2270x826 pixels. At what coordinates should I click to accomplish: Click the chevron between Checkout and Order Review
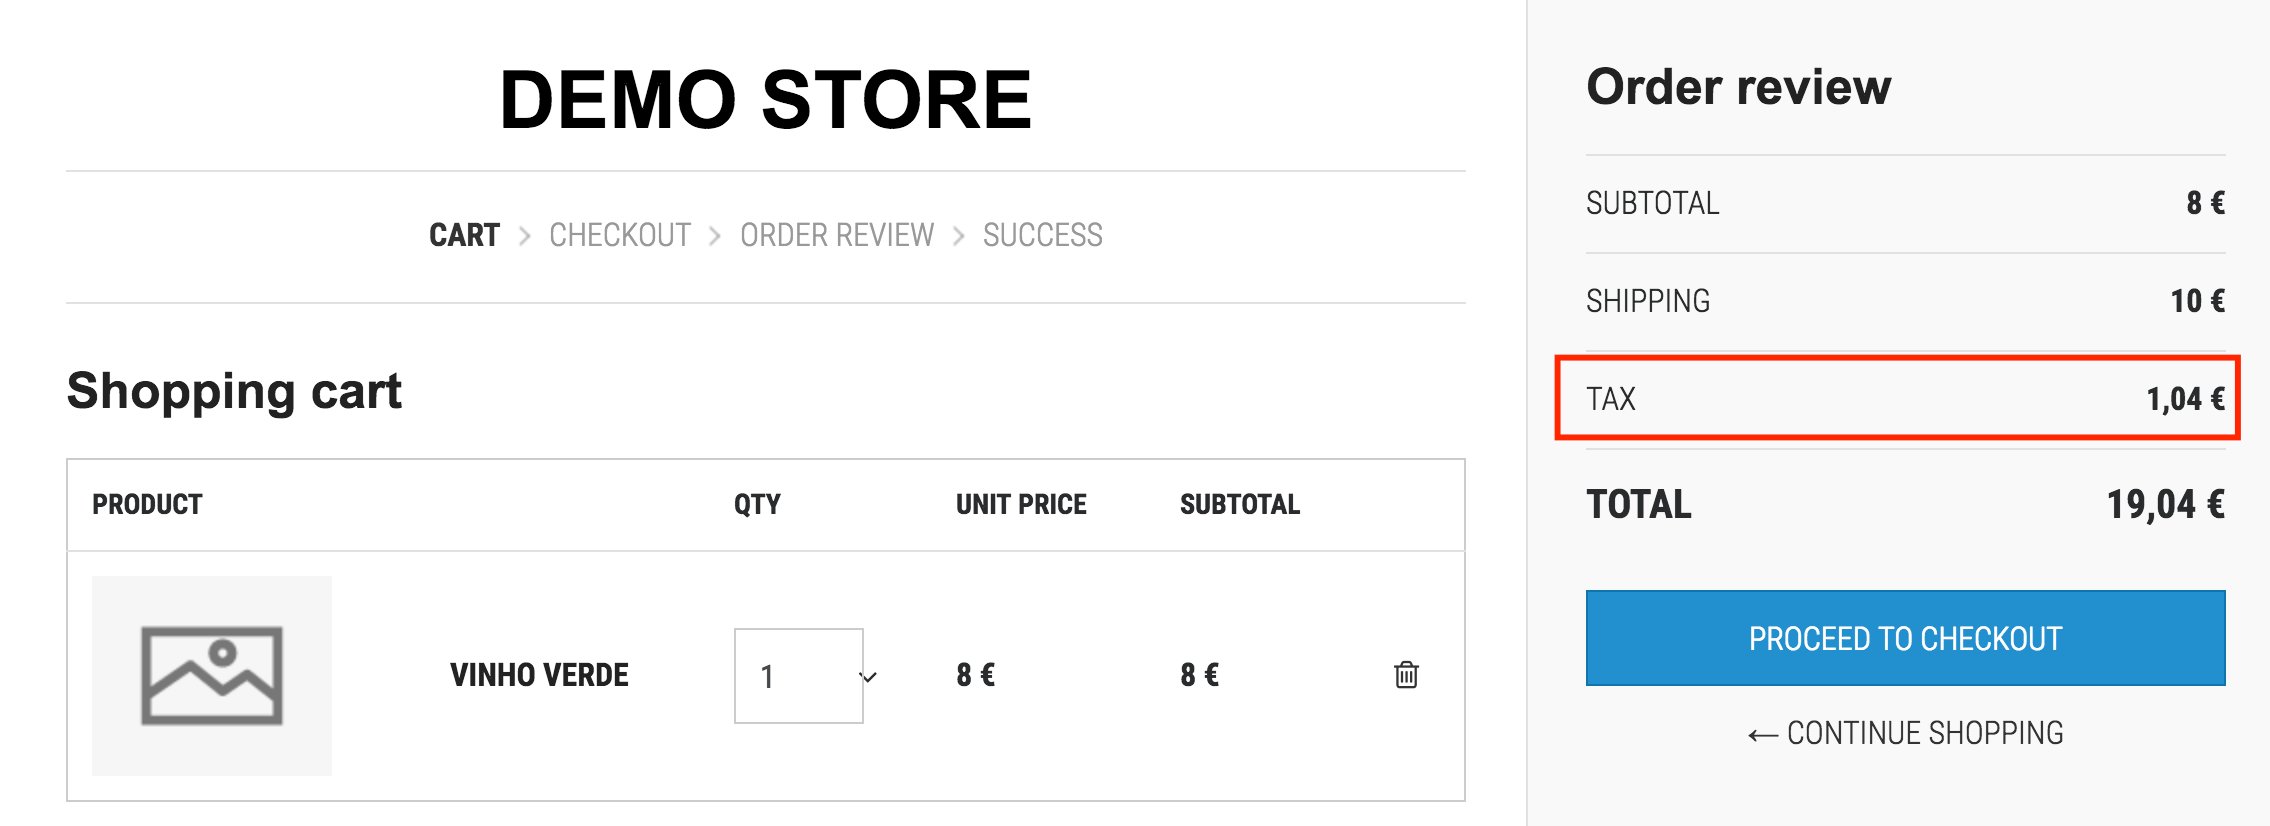click(715, 236)
